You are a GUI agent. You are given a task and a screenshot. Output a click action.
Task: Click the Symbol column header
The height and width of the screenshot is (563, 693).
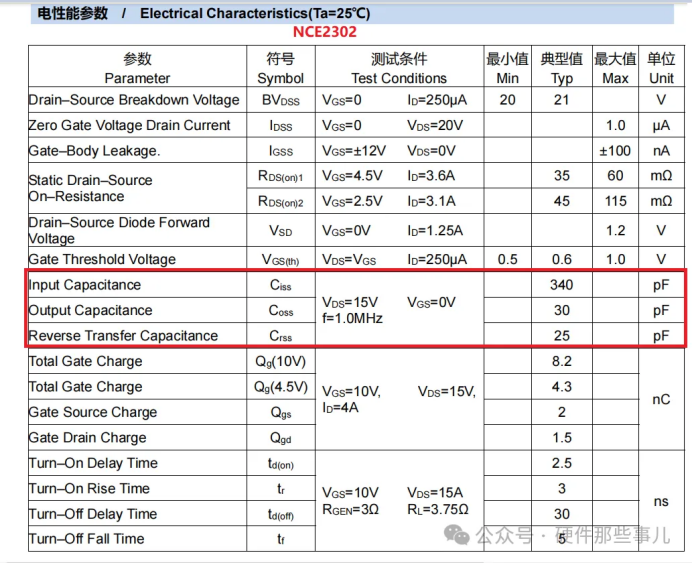(x=281, y=67)
